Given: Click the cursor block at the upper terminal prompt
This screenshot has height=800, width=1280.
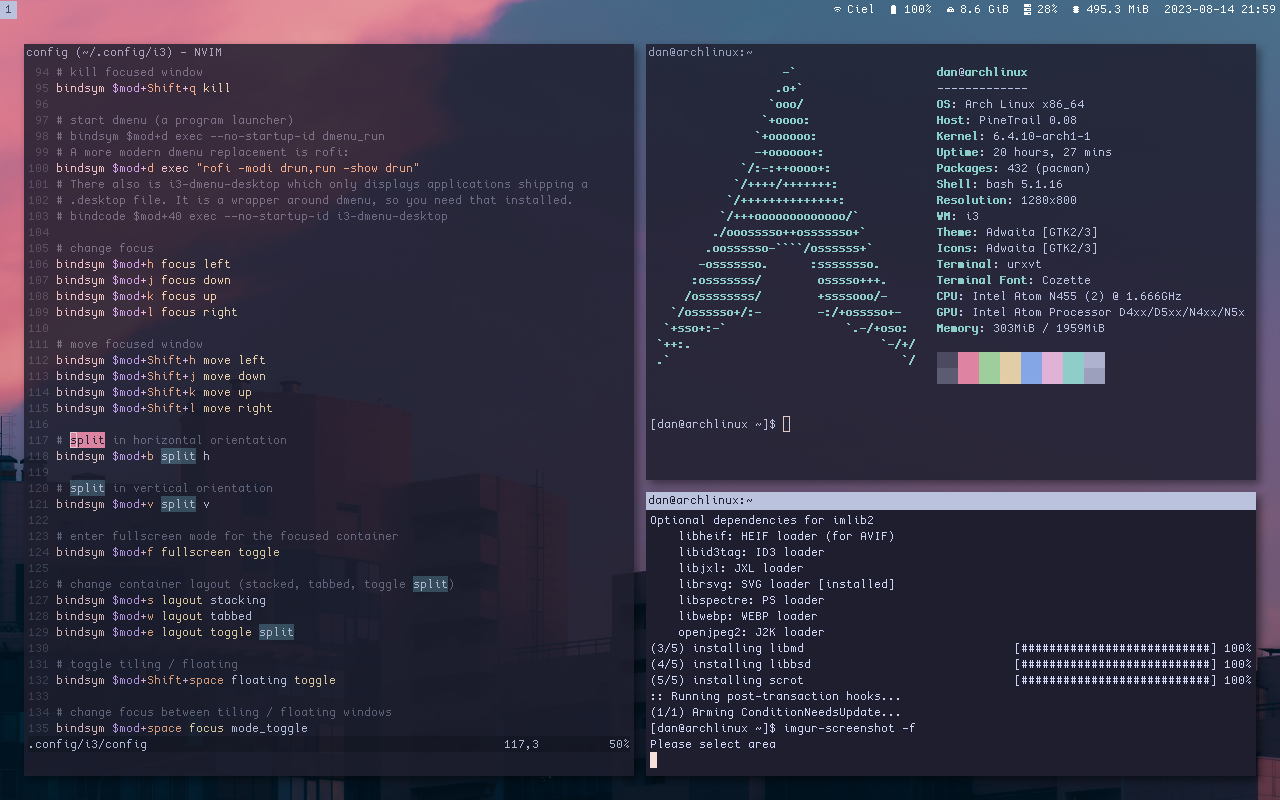Looking at the screenshot, I should (787, 424).
